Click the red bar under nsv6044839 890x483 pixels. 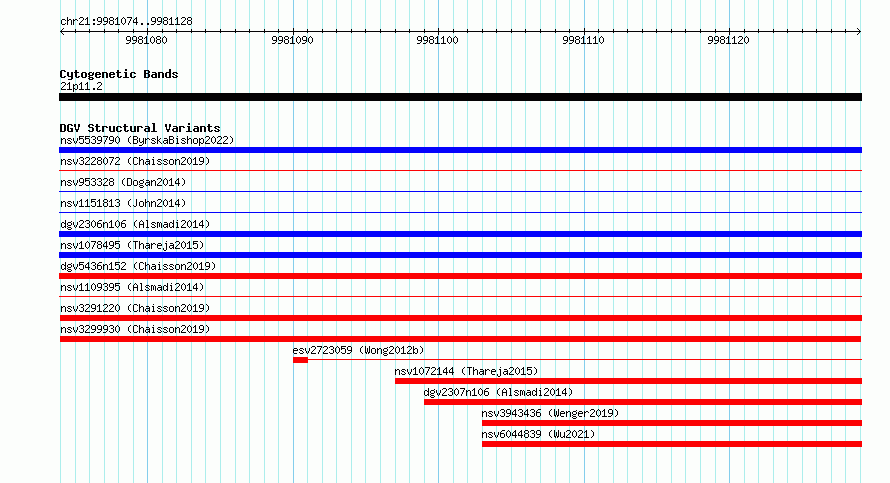[672, 444]
